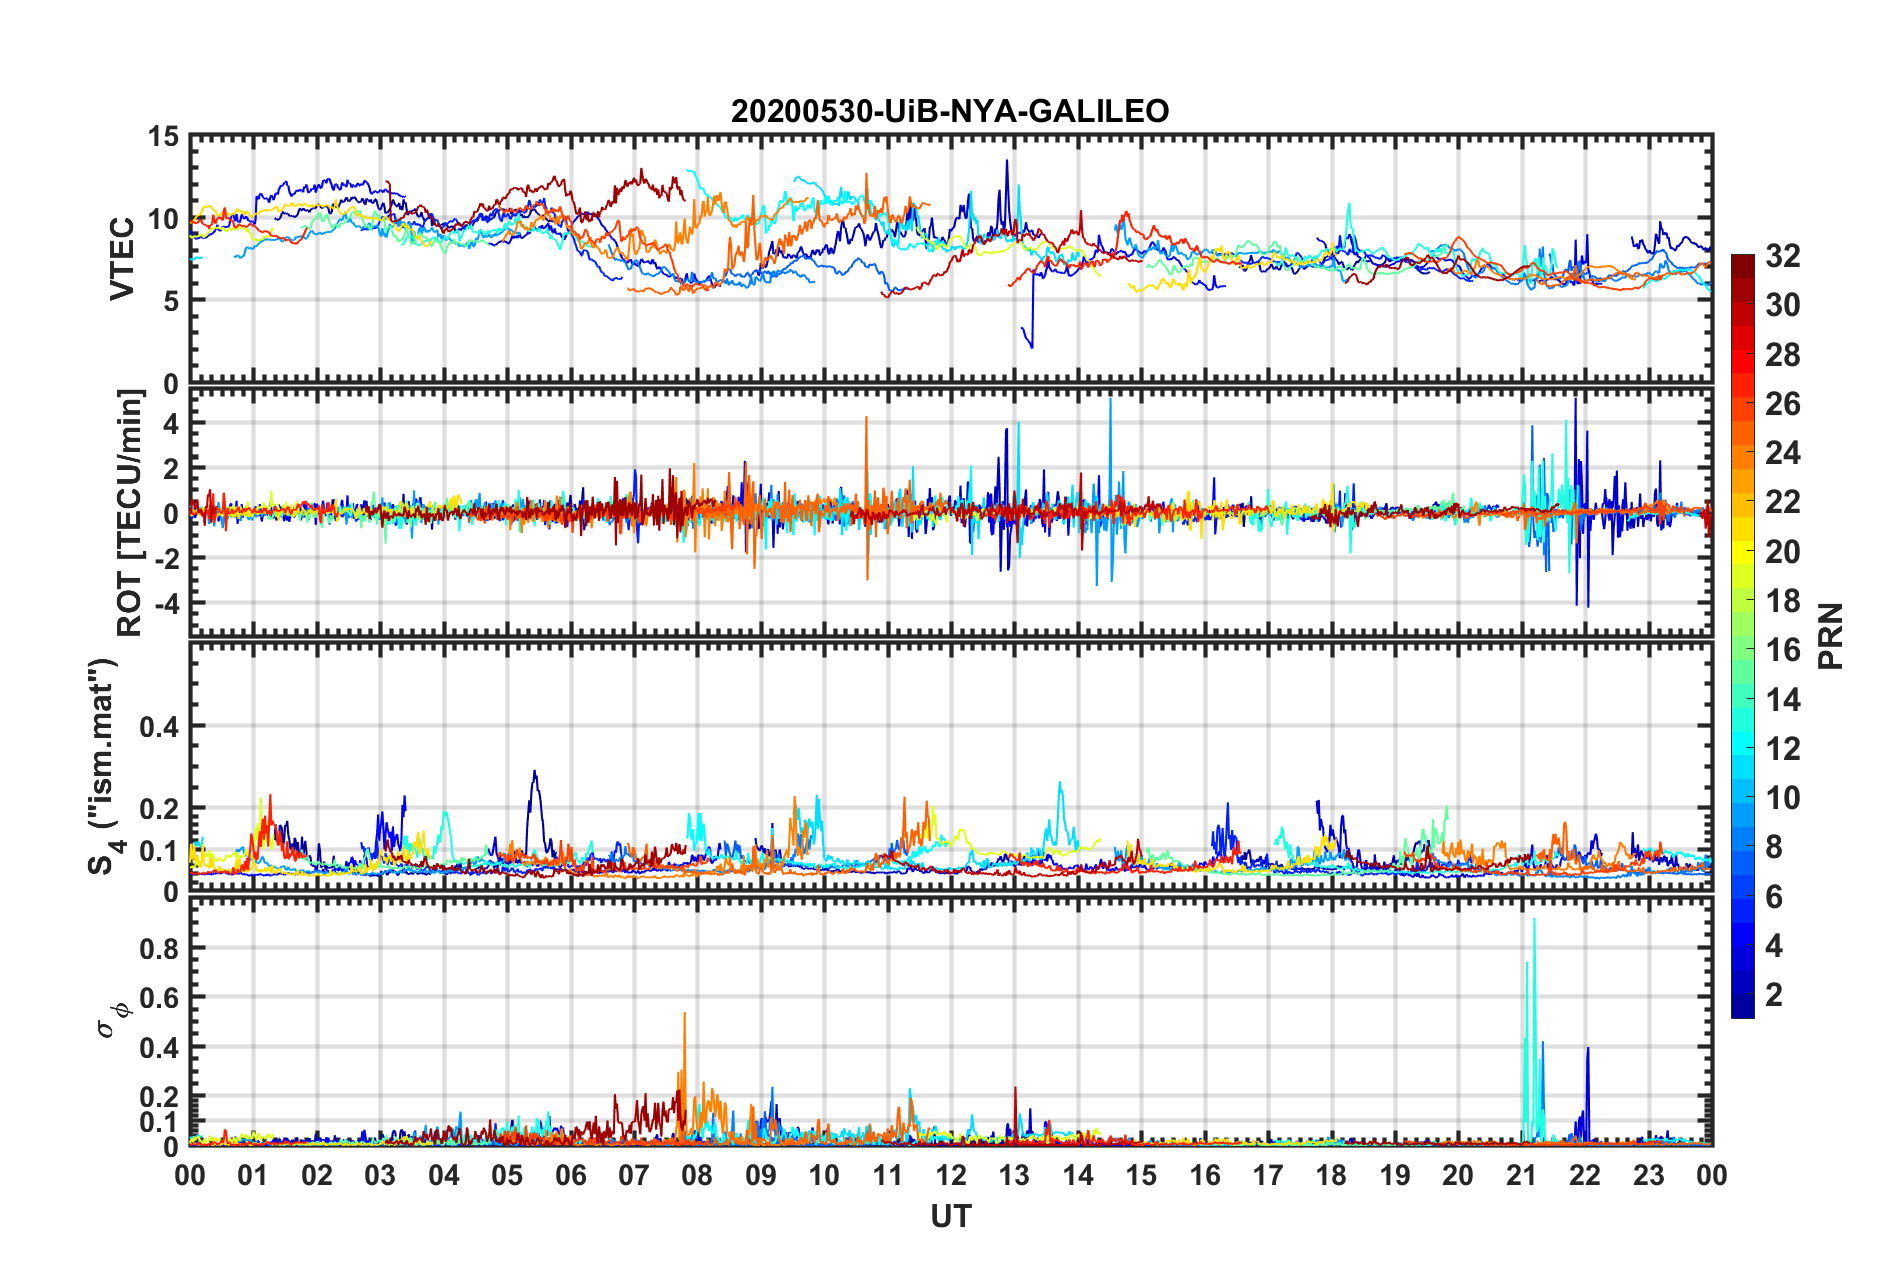Click VTEC y-tick value 10
The width and height of the screenshot is (1902, 1272).
(x=164, y=219)
